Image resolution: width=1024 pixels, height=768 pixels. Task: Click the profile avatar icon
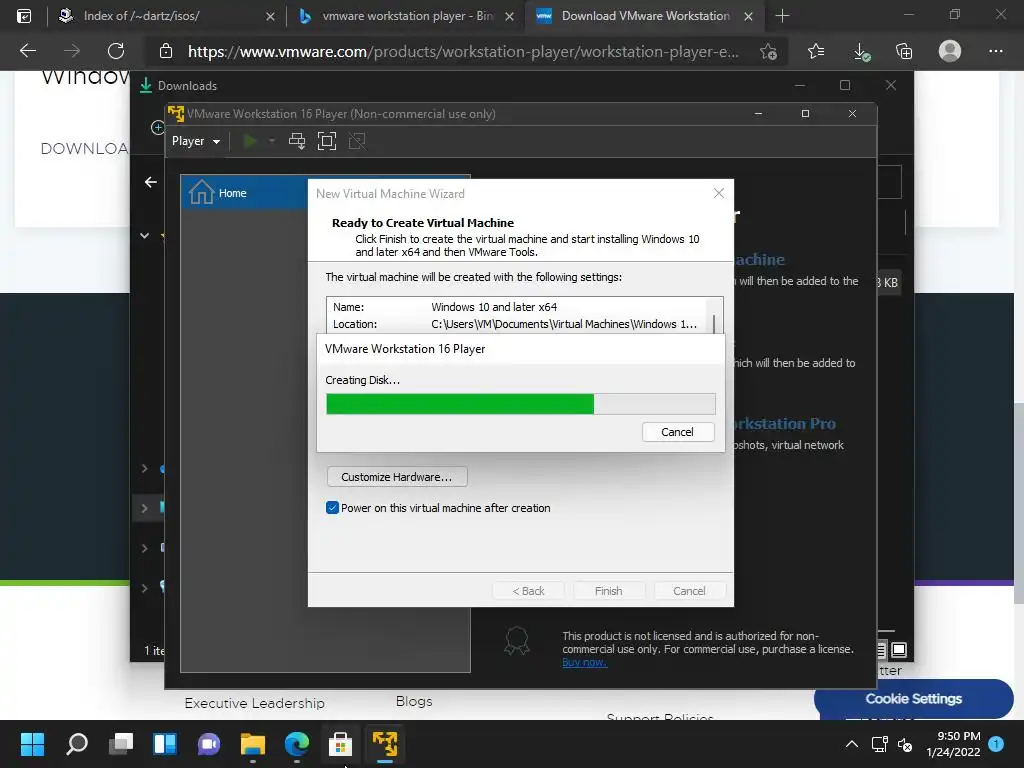click(950, 51)
